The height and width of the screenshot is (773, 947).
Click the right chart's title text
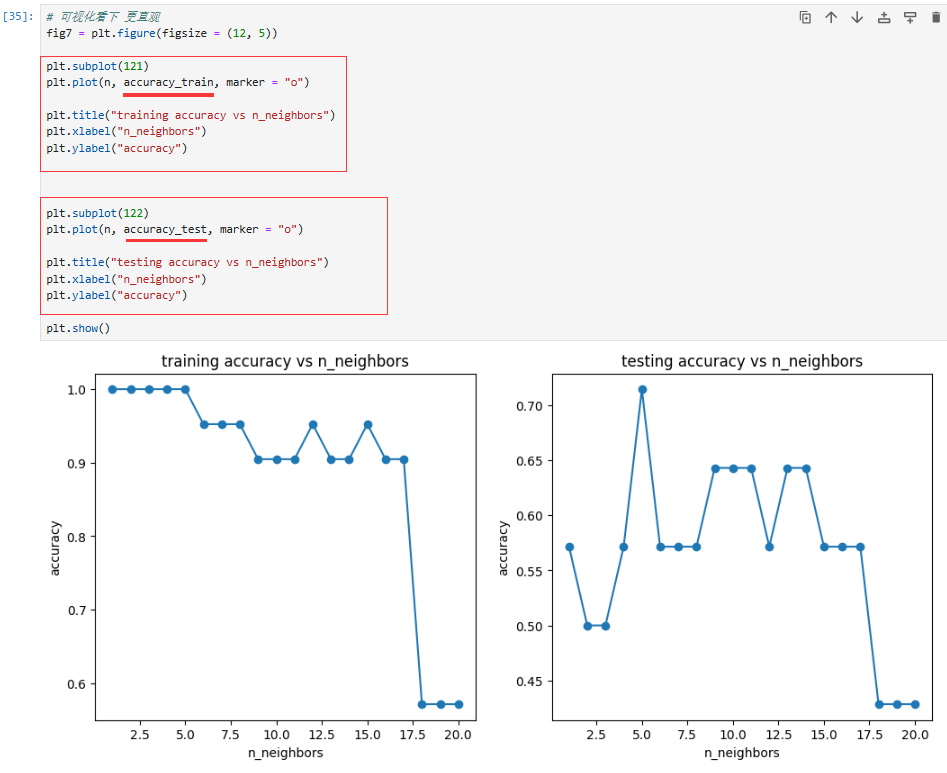point(742,361)
